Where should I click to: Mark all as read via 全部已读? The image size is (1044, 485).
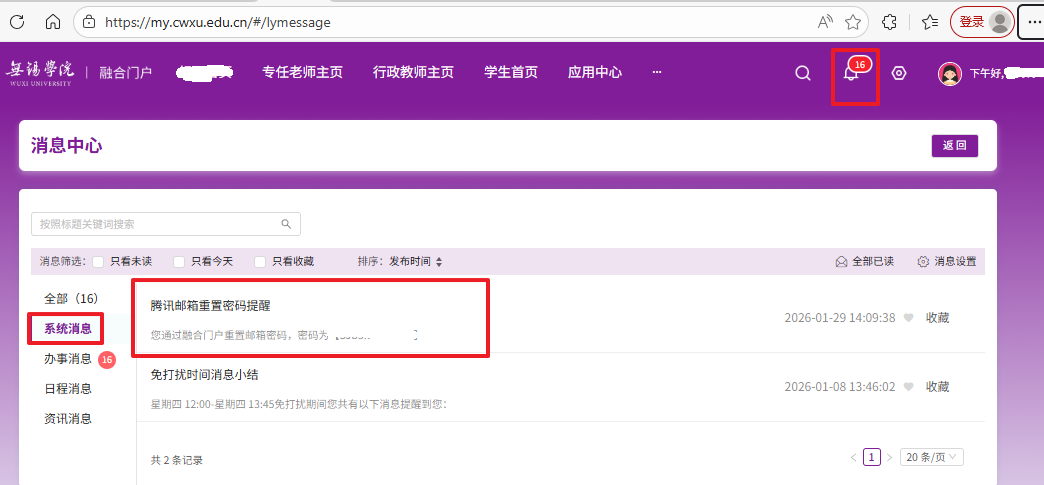[x=864, y=262]
